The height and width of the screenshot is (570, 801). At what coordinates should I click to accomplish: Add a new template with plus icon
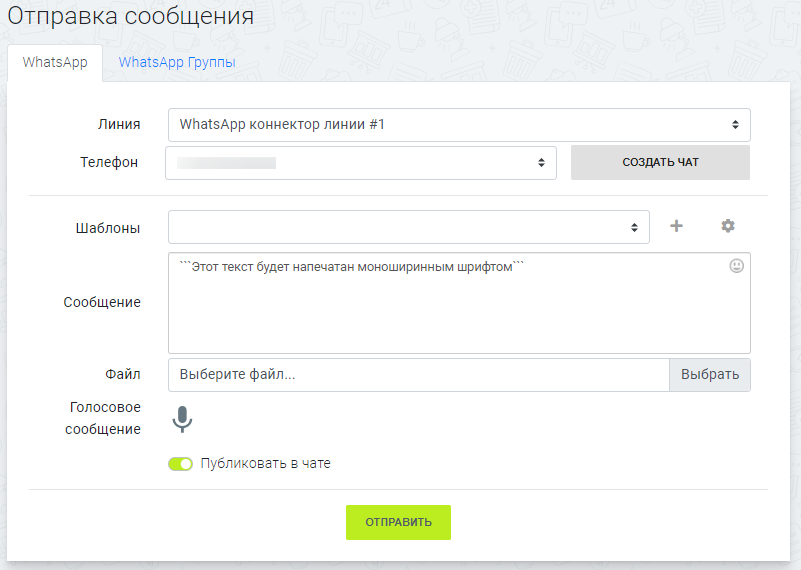(676, 227)
